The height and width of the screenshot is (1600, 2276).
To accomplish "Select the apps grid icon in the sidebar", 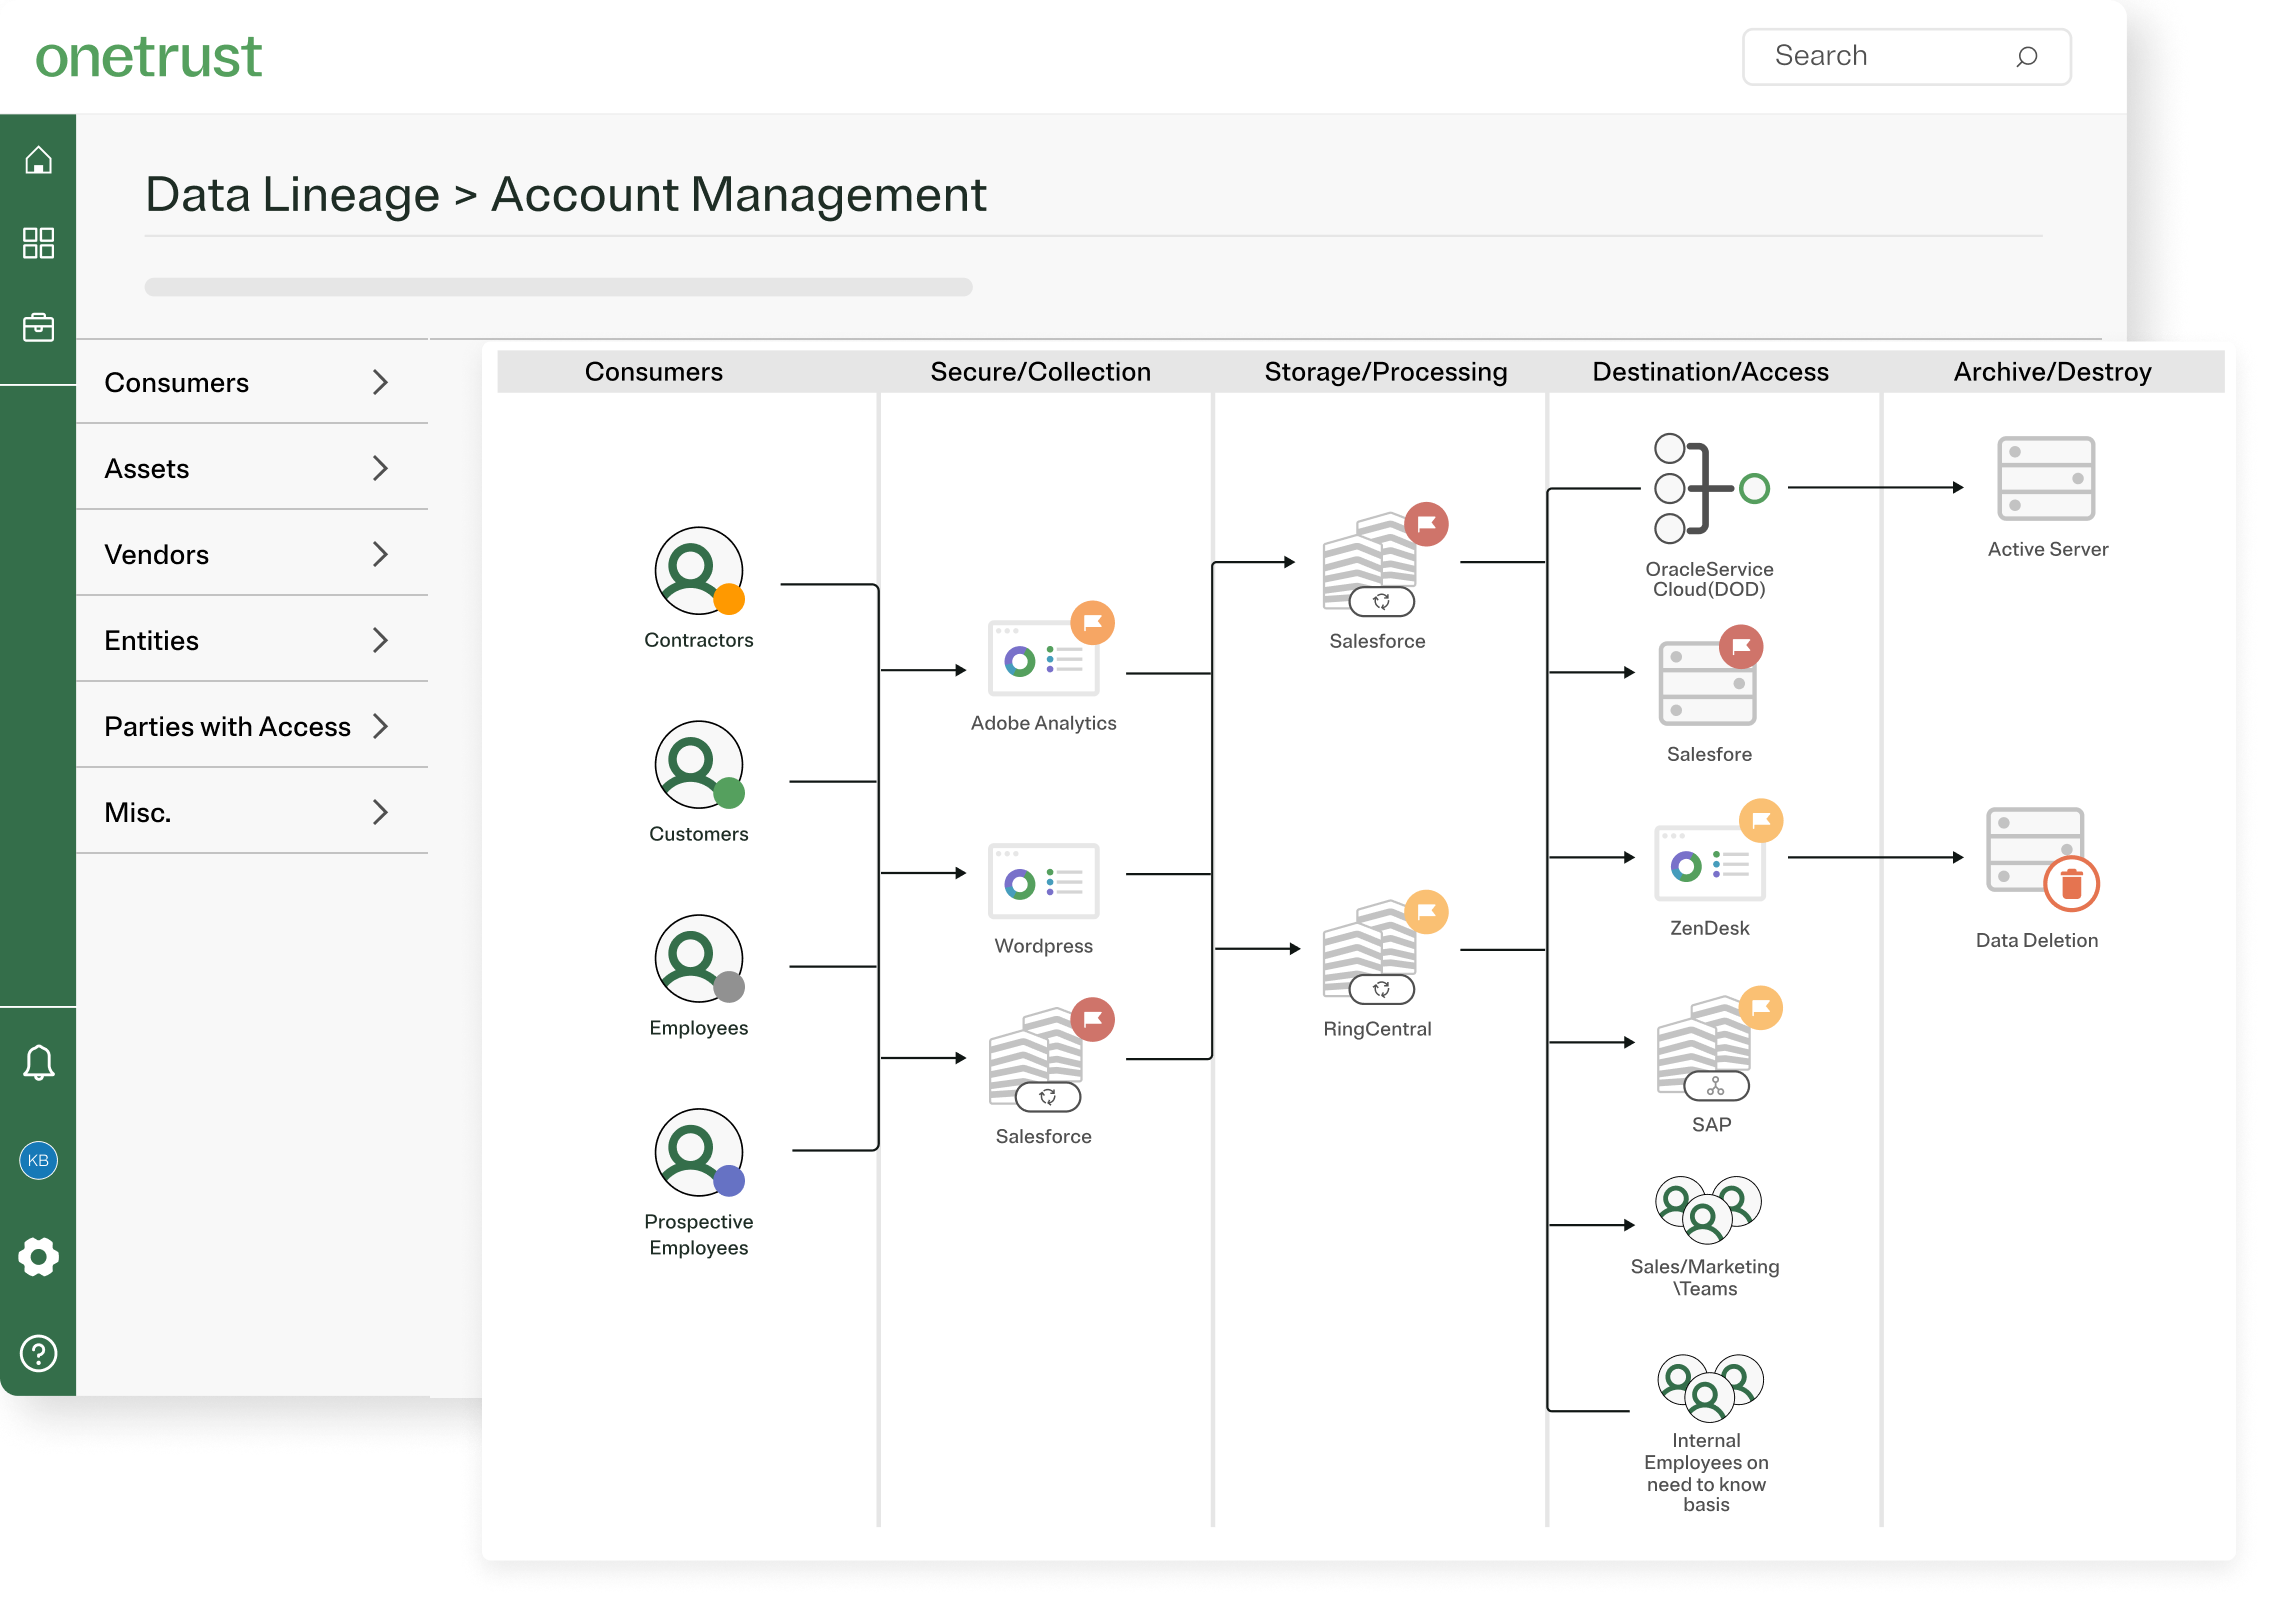I will pos(38,243).
